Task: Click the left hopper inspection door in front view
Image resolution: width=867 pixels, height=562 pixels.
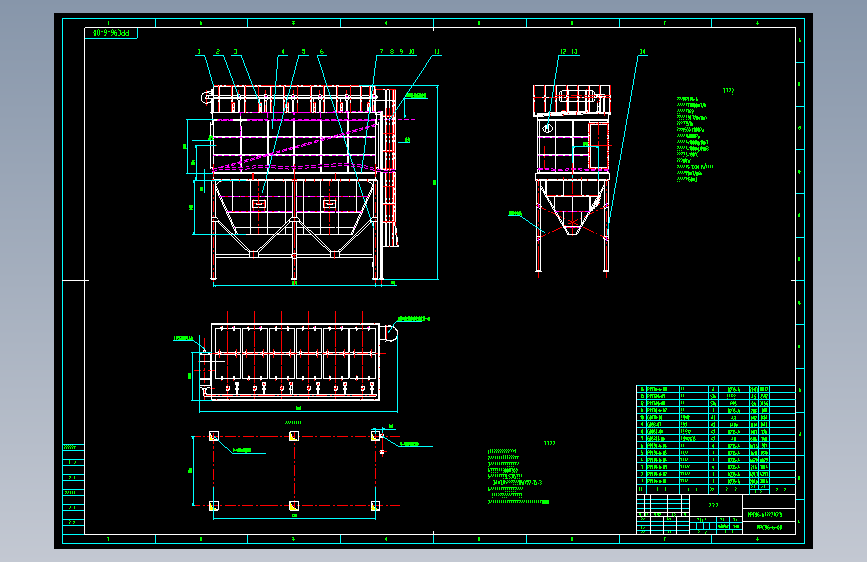Action: pos(259,204)
